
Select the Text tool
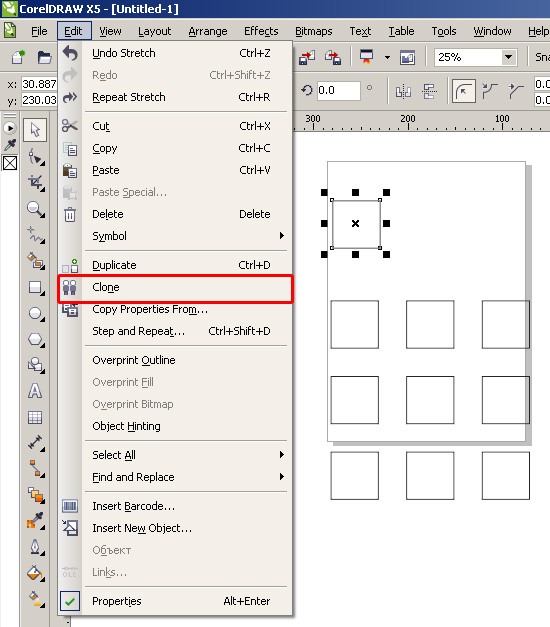tap(35, 391)
